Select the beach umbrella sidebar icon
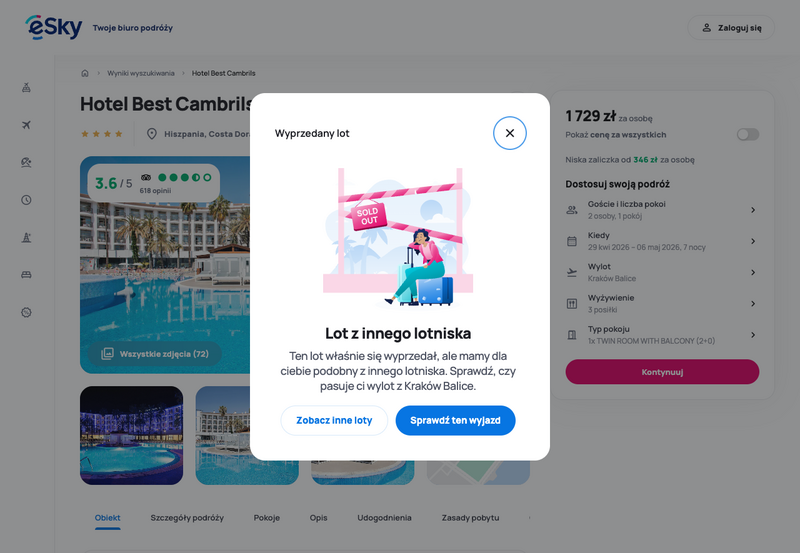 click(x=27, y=162)
